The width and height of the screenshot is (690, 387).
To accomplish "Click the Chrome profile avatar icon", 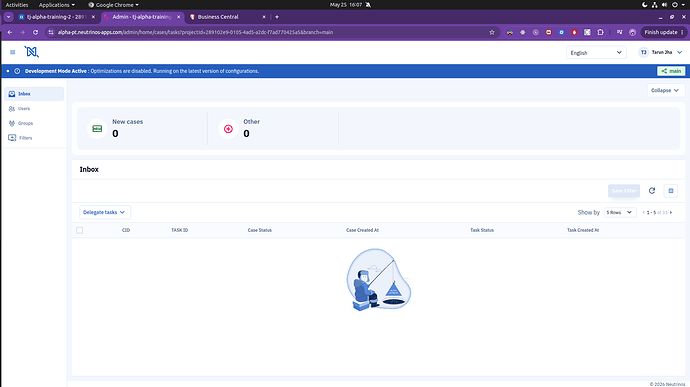I will [x=632, y=32].
